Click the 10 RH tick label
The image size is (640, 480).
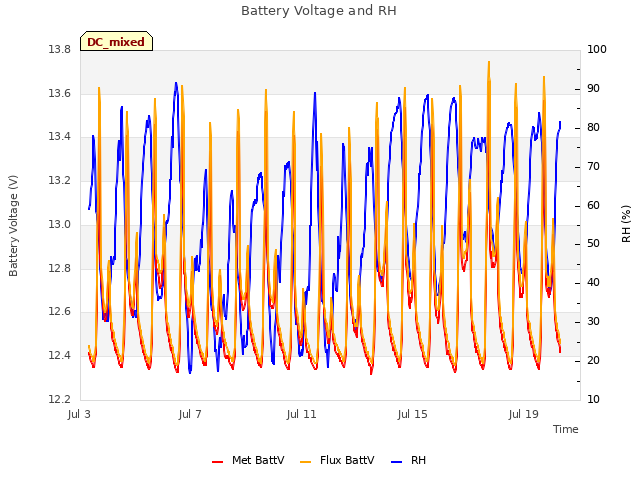[x=593, y=399]
